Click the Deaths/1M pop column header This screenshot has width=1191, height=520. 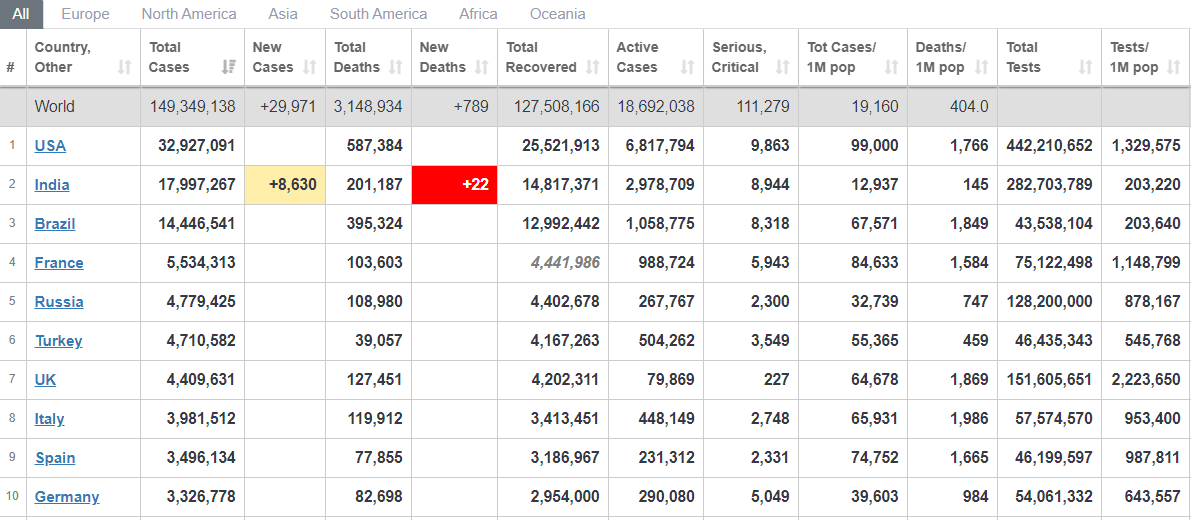(x=940, y=57)
